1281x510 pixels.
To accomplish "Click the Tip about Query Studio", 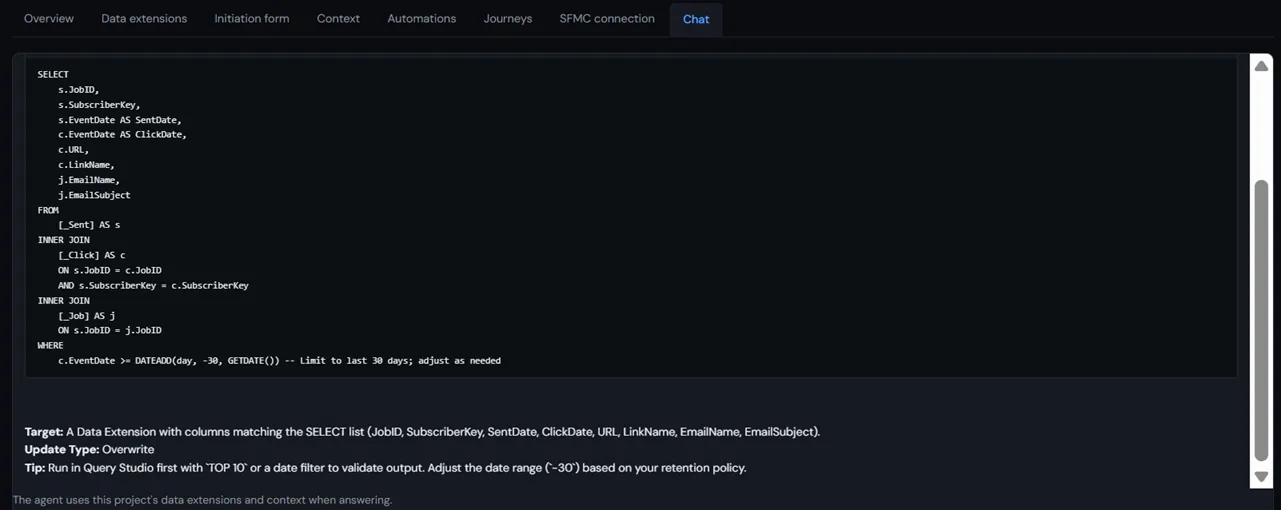I will [385, 468].
